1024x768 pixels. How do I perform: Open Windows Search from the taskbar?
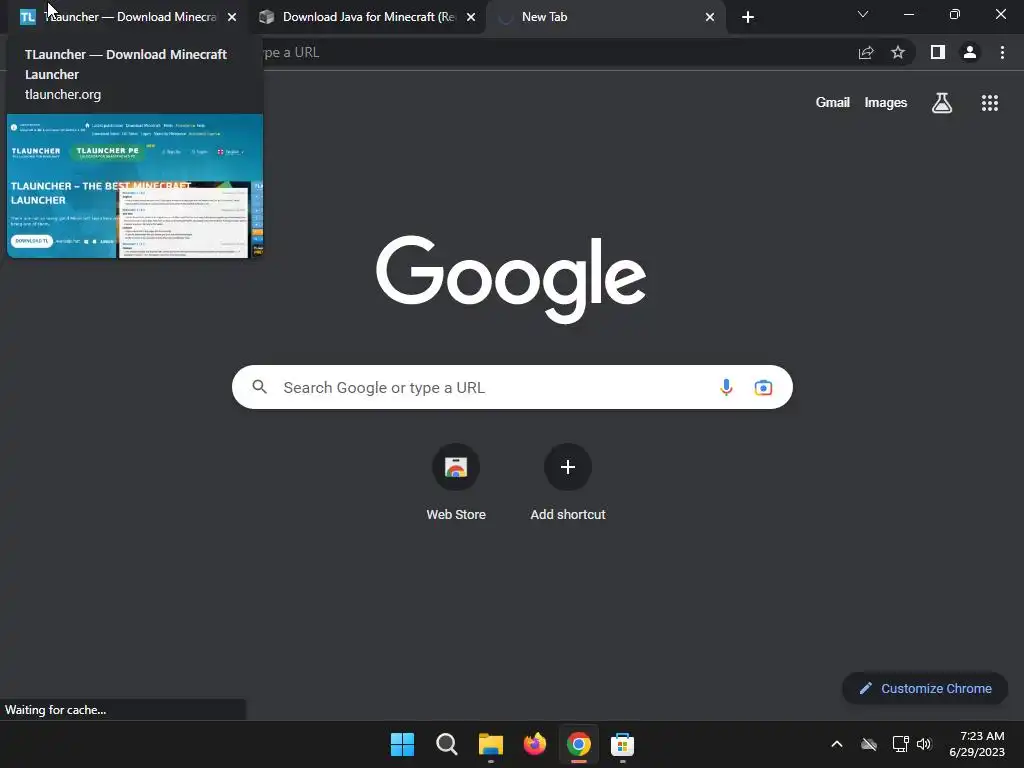447,744
